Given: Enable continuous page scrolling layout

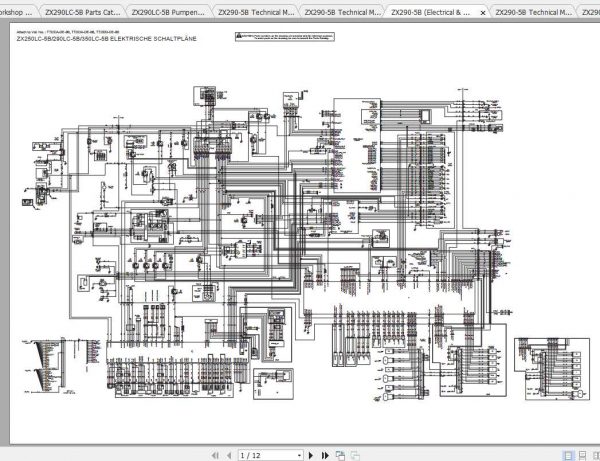Looking at the screenshot, I should click(582, 455).
